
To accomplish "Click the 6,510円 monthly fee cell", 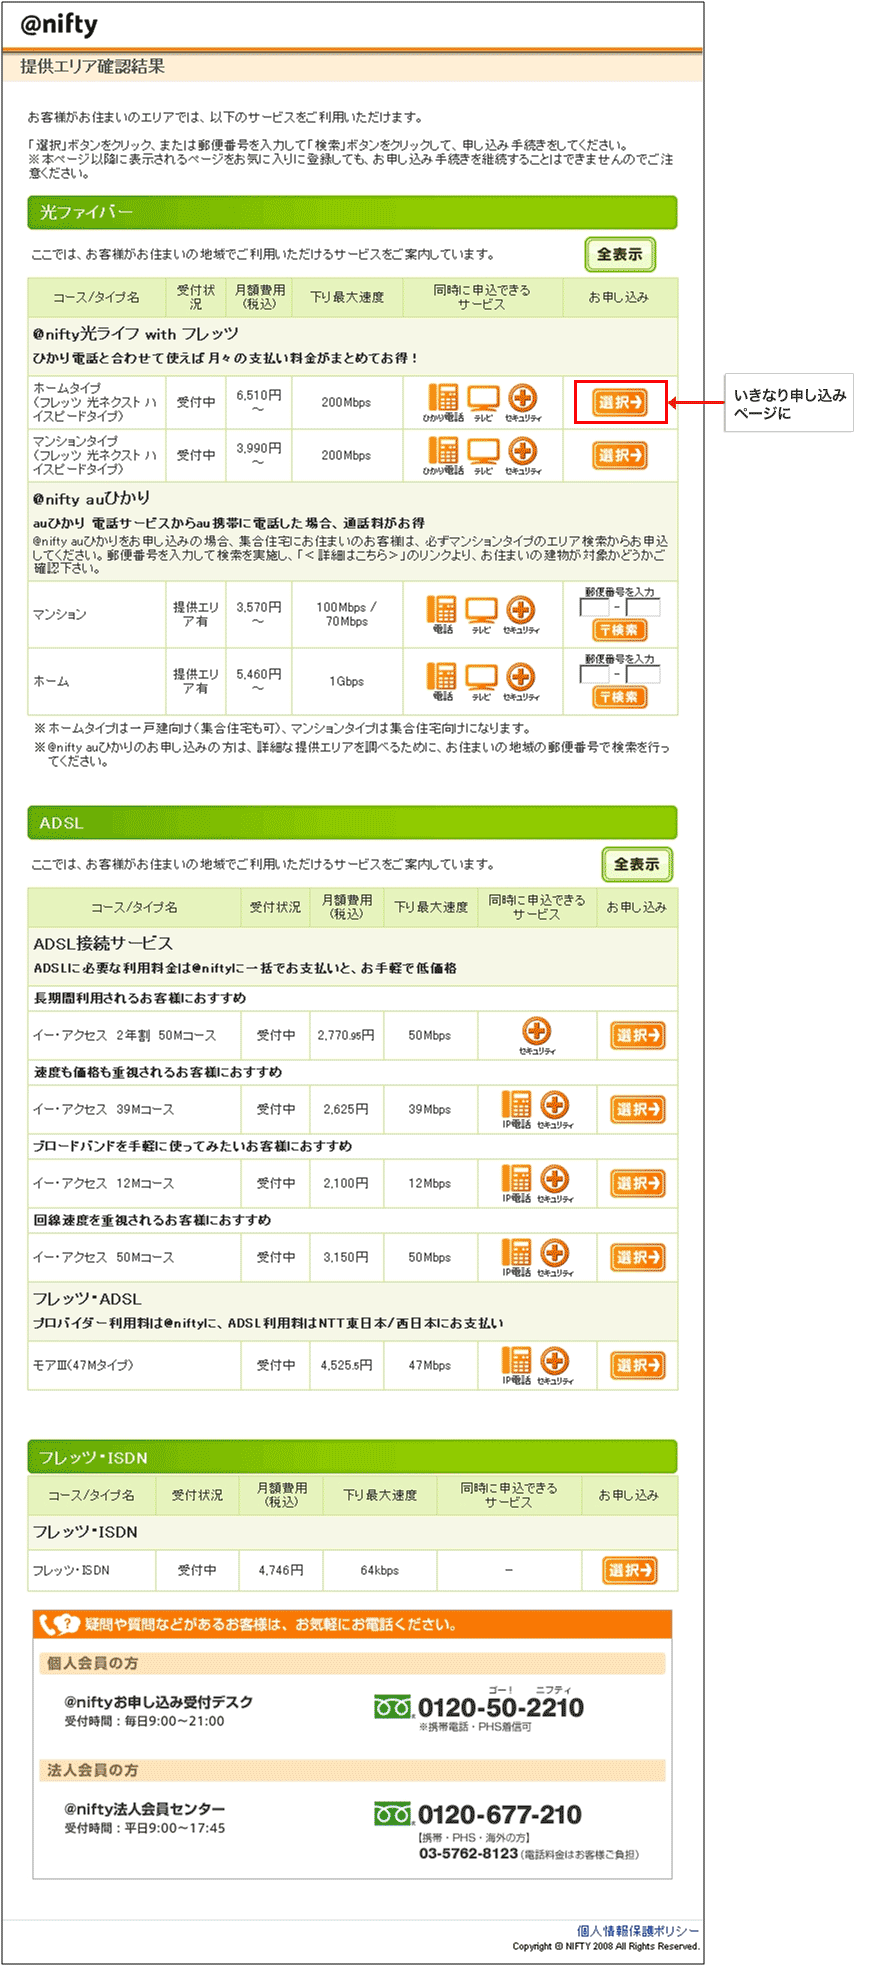I will 259,402.
